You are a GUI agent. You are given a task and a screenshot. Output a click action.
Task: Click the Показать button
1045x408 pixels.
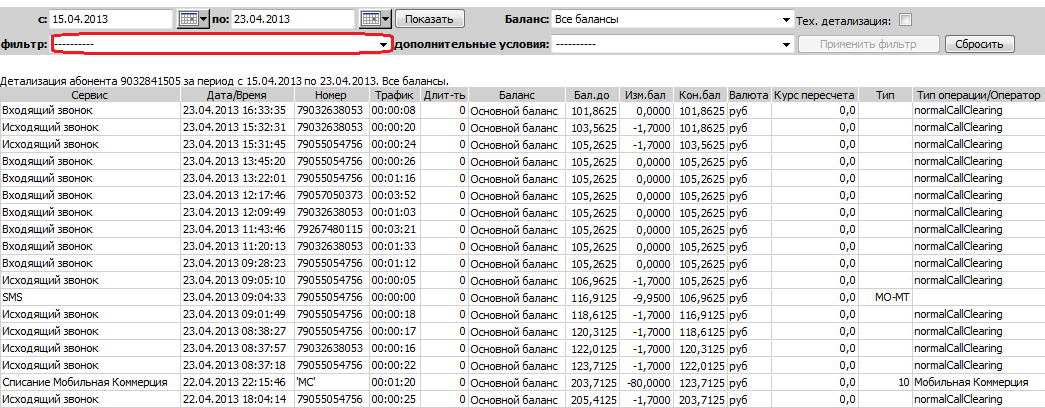tap(429, 19)
